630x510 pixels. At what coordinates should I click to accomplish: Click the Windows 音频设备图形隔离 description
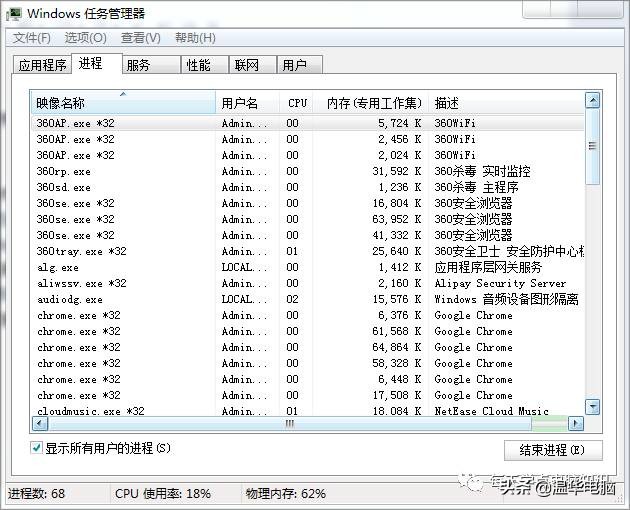pos(506,299)
